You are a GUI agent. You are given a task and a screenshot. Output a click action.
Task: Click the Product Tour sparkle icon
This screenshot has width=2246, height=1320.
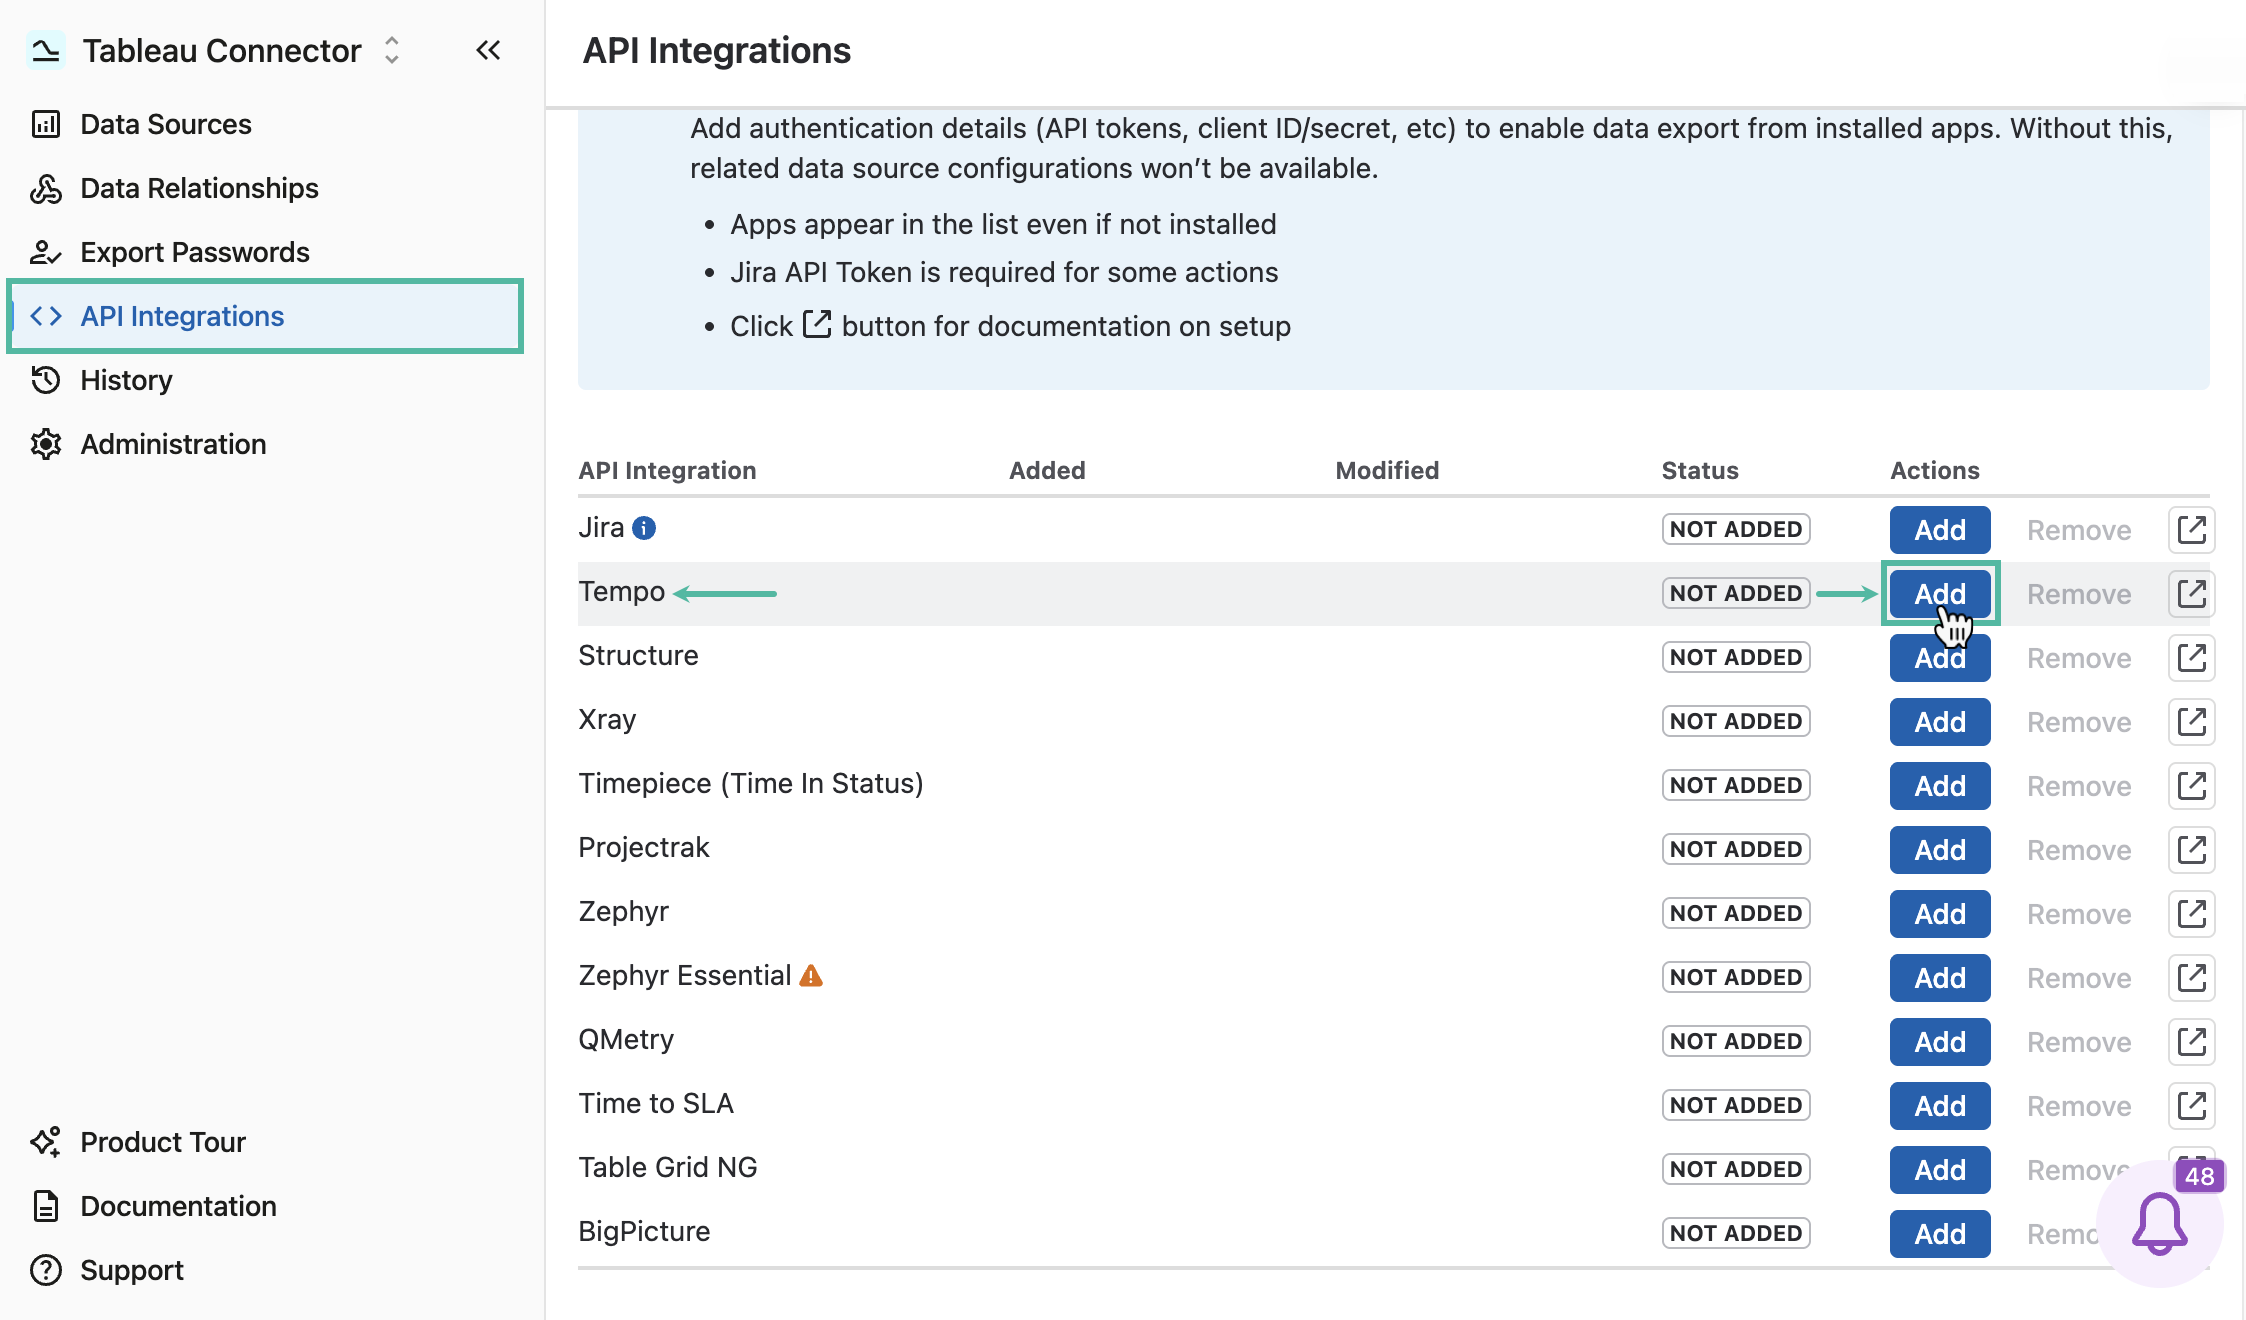(x=46, y=1142)
